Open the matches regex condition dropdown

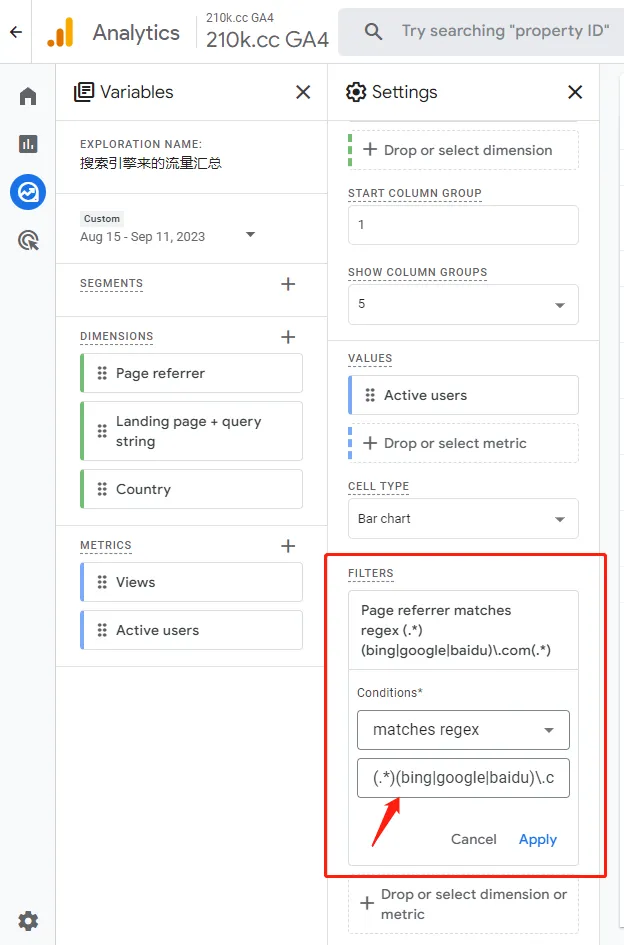point(463,730)
